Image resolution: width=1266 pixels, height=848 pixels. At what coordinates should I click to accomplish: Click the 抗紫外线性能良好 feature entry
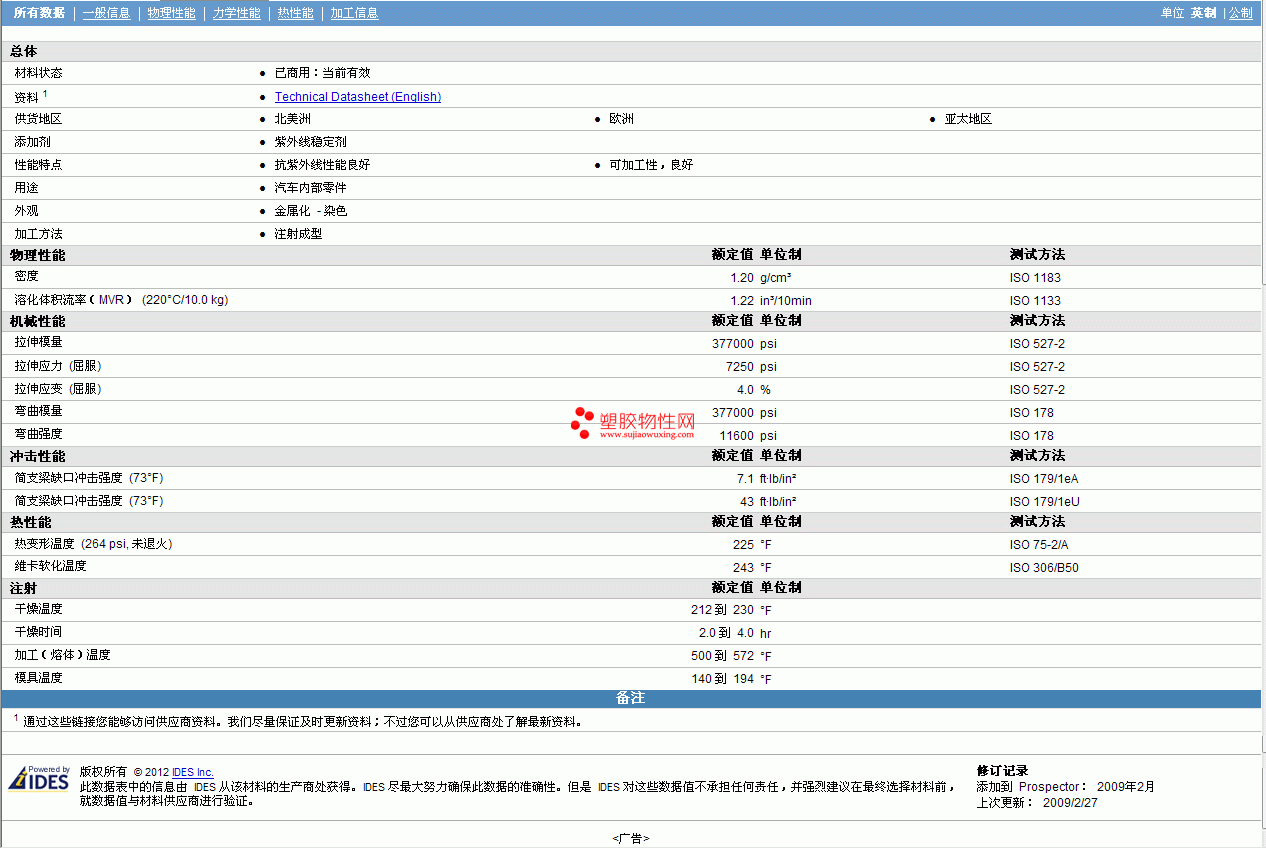pos(322,165)
